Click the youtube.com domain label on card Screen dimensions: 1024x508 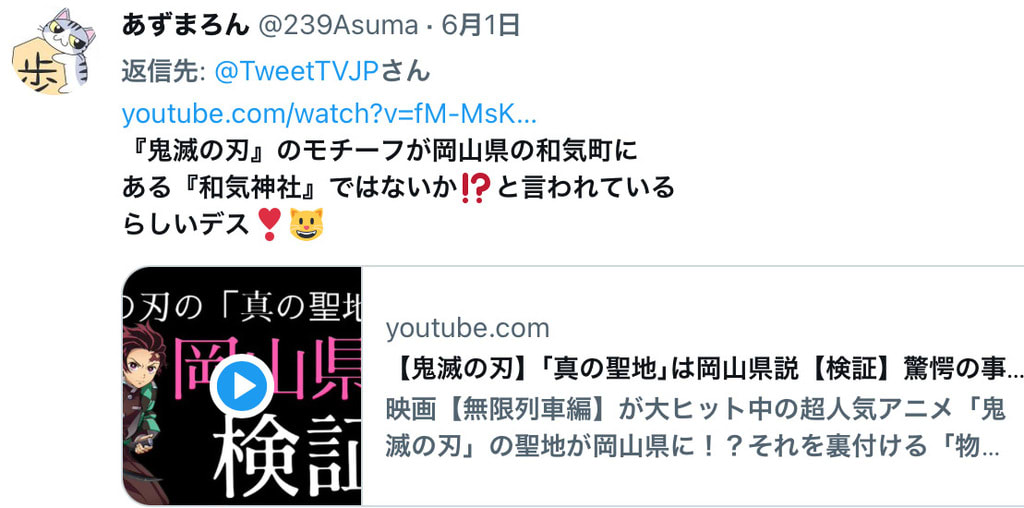coord(467,328)
